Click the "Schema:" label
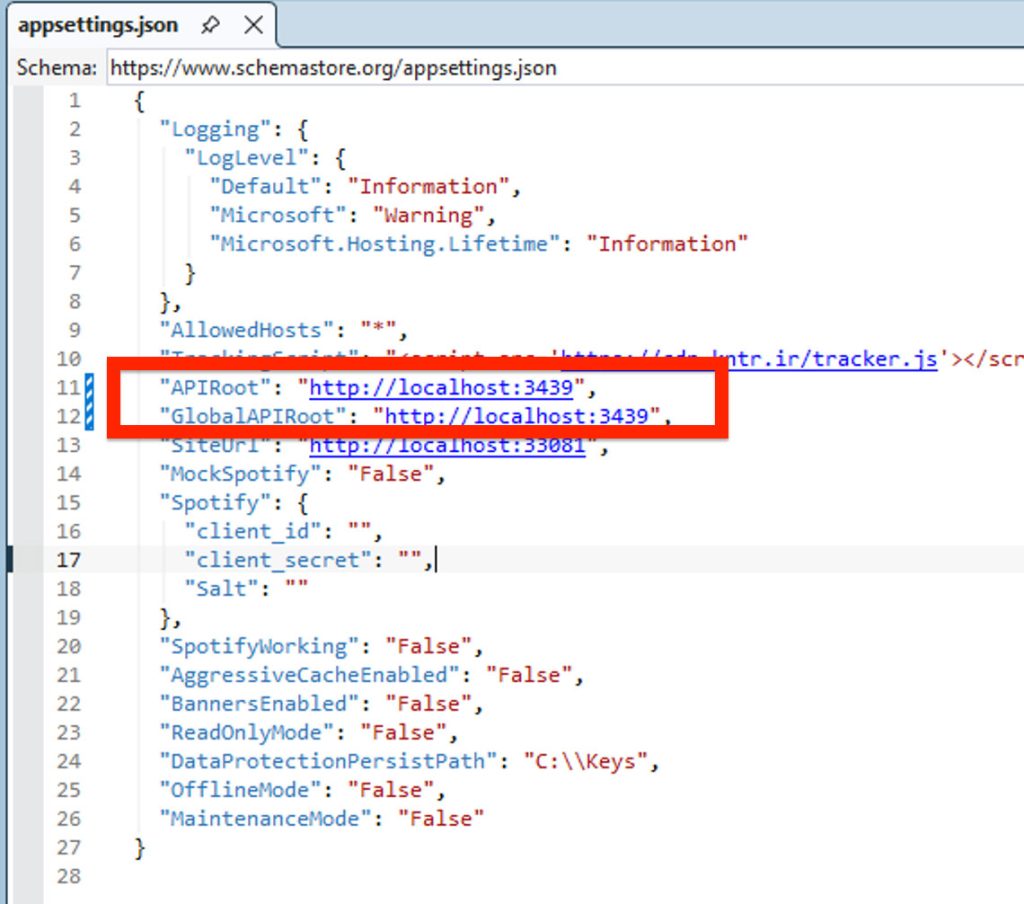Viewport: 1024px width, 904px height. tap(57, 67)
